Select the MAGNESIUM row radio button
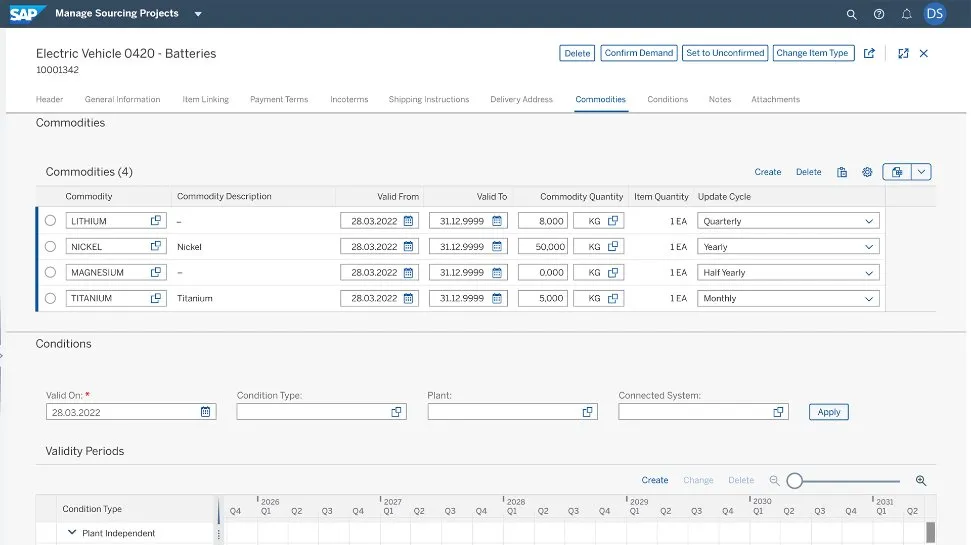 51,272
